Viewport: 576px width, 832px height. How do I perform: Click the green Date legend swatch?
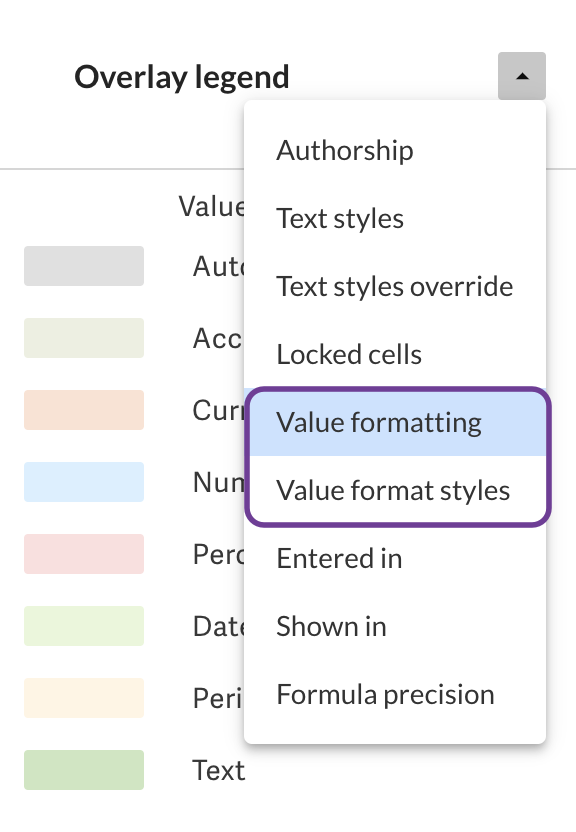[x=83, y=626]
